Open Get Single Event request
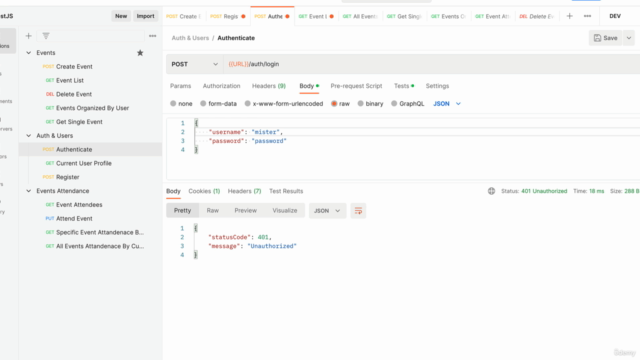Screen dimensions: 640x360 (x=79, y=122)
